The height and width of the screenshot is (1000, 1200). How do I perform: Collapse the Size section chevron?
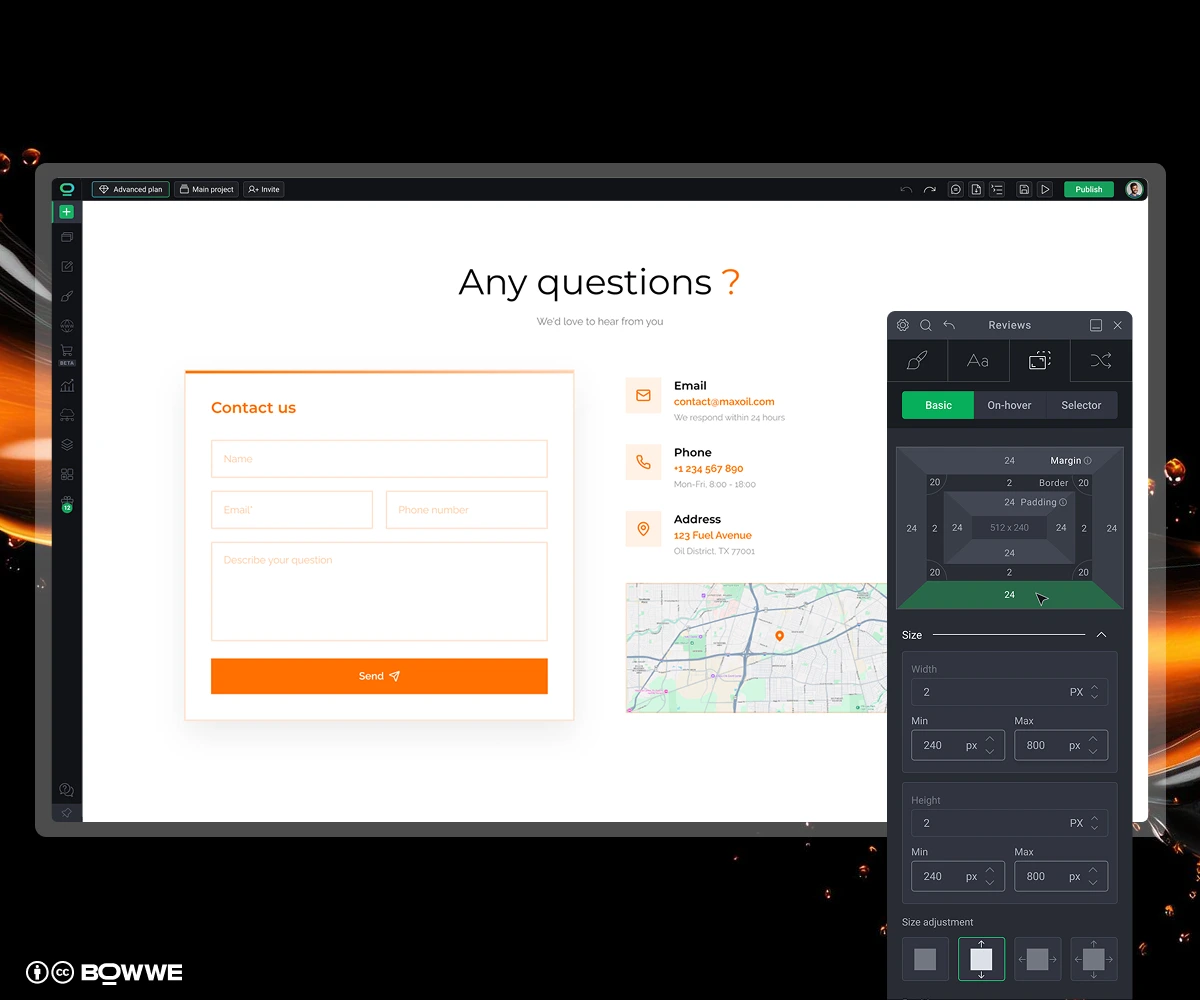1101,635
